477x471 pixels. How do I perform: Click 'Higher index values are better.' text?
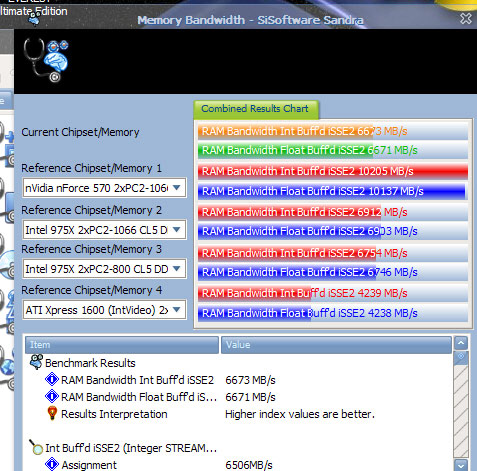pos(300,414)
